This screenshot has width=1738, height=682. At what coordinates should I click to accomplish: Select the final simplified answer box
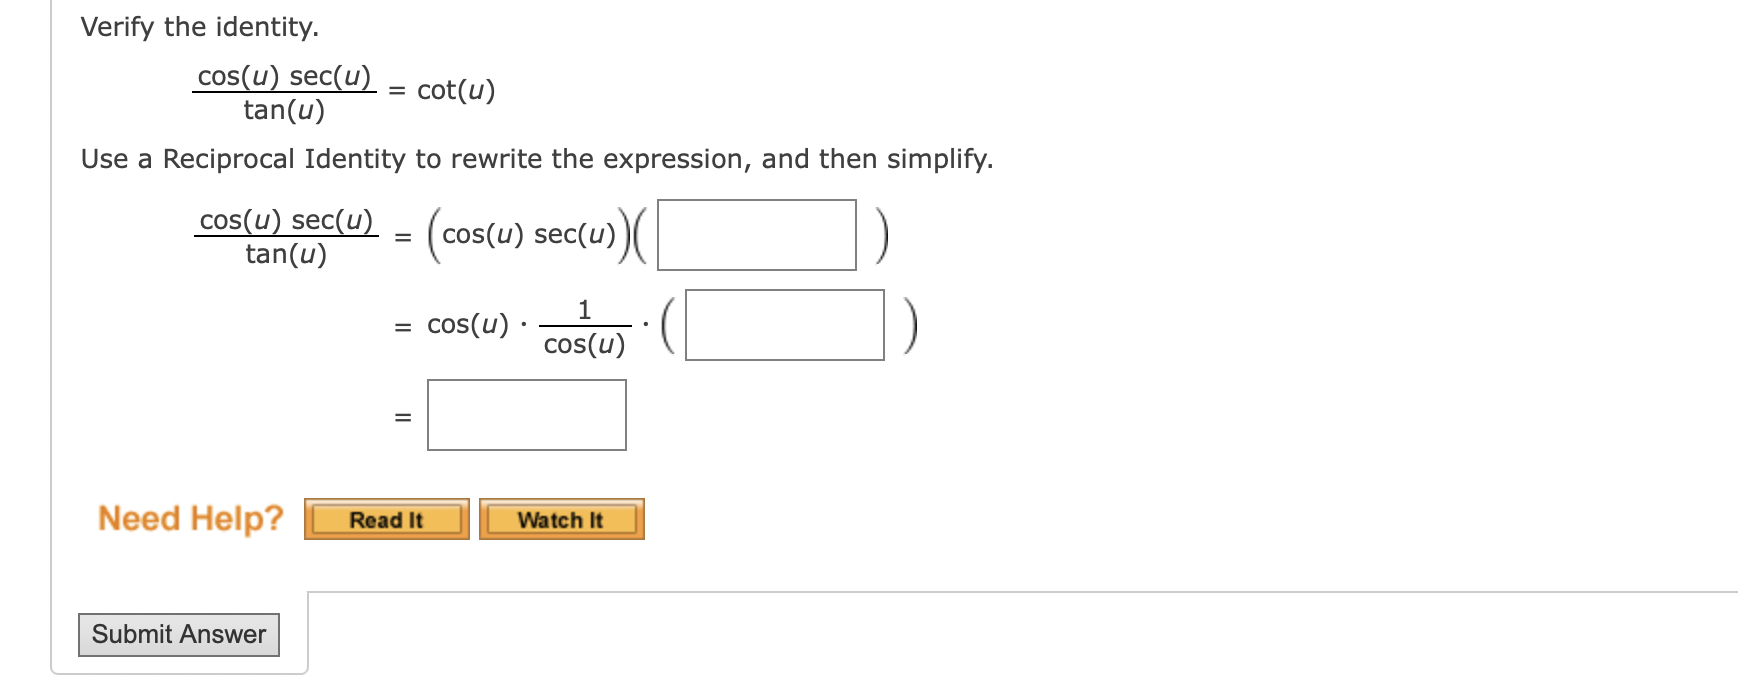[526, 414]
